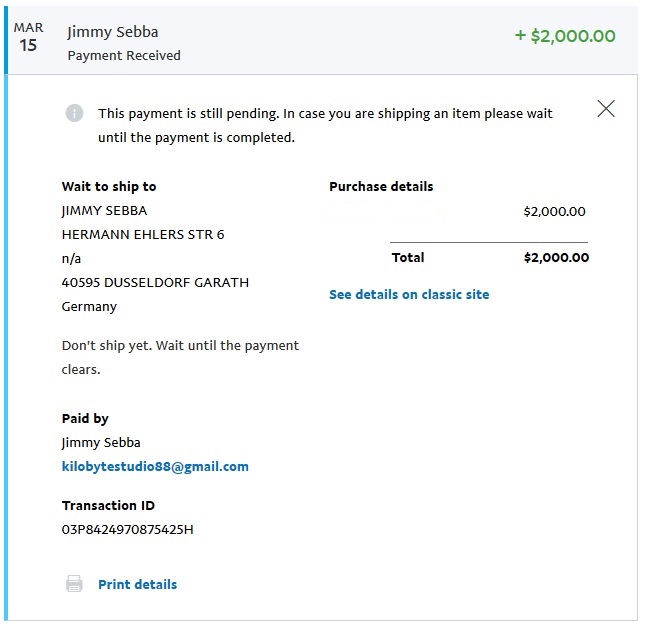
Task: Select Jimmy Sebba under Paid by
Action: [x=101, y=442]
